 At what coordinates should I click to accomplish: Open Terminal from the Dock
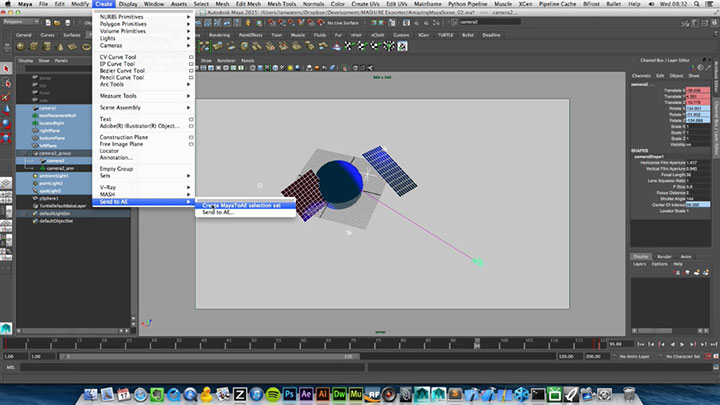[538, 394]
